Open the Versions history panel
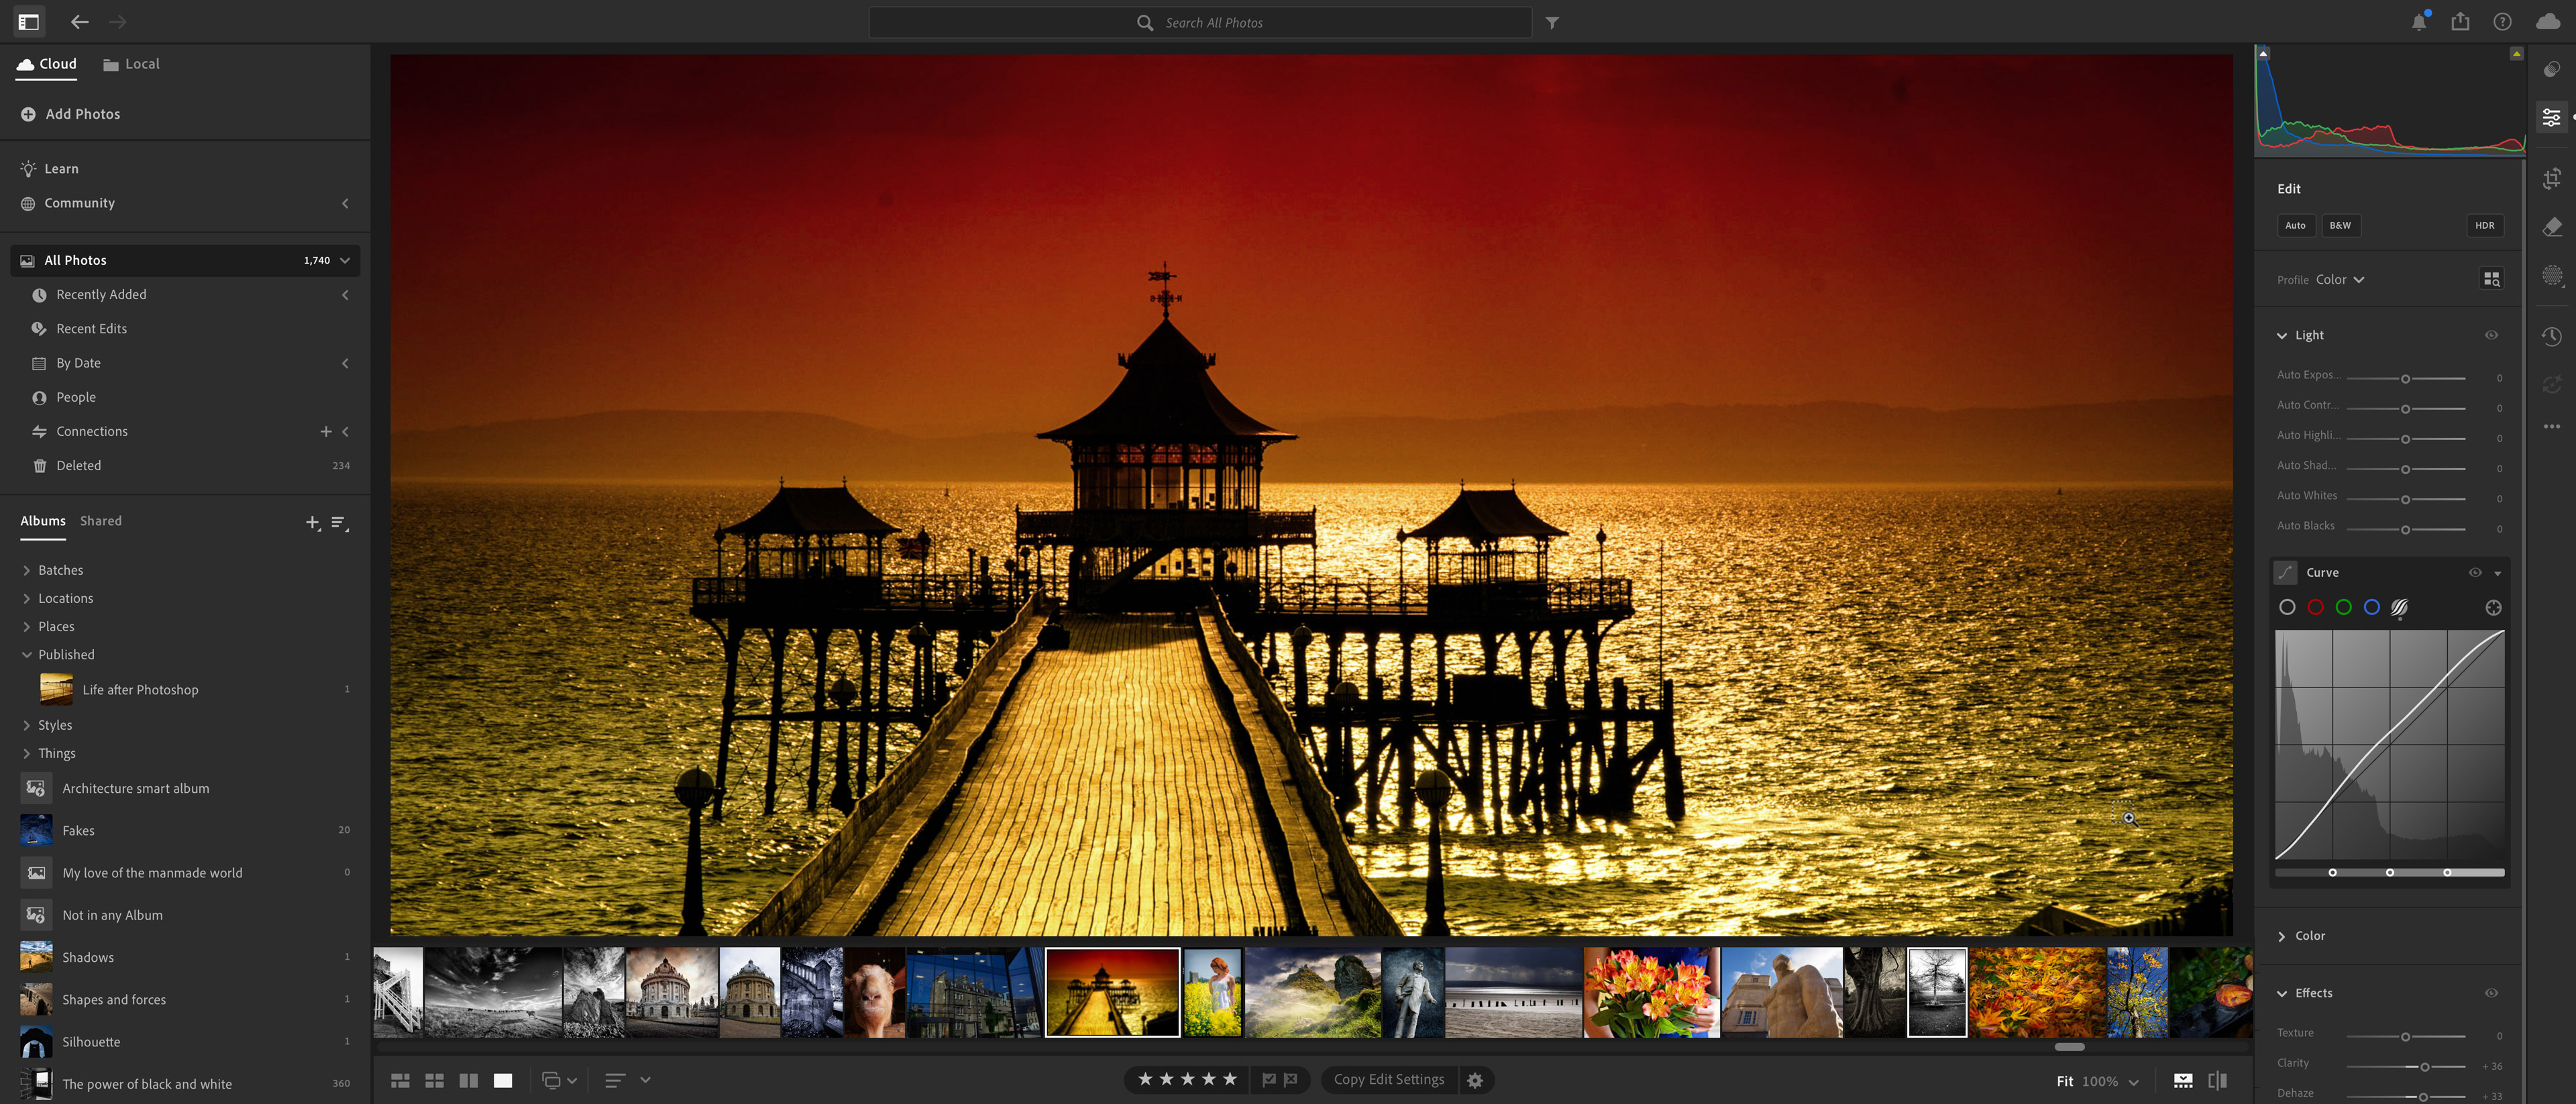Screen dimensions: 2576x1104 [x=2551, y=336]
